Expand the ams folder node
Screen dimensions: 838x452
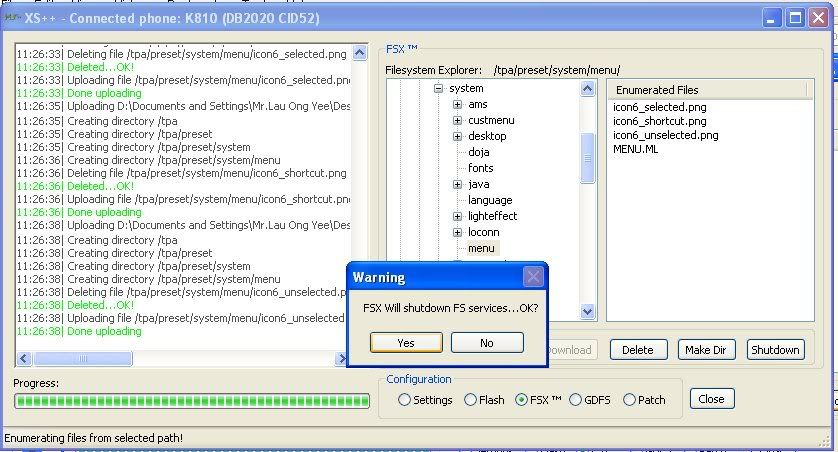pyautogui.click(x=458, y=104)
